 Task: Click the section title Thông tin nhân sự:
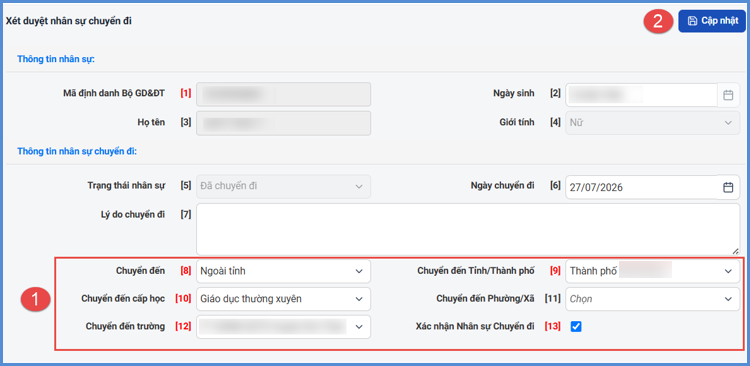56,59
